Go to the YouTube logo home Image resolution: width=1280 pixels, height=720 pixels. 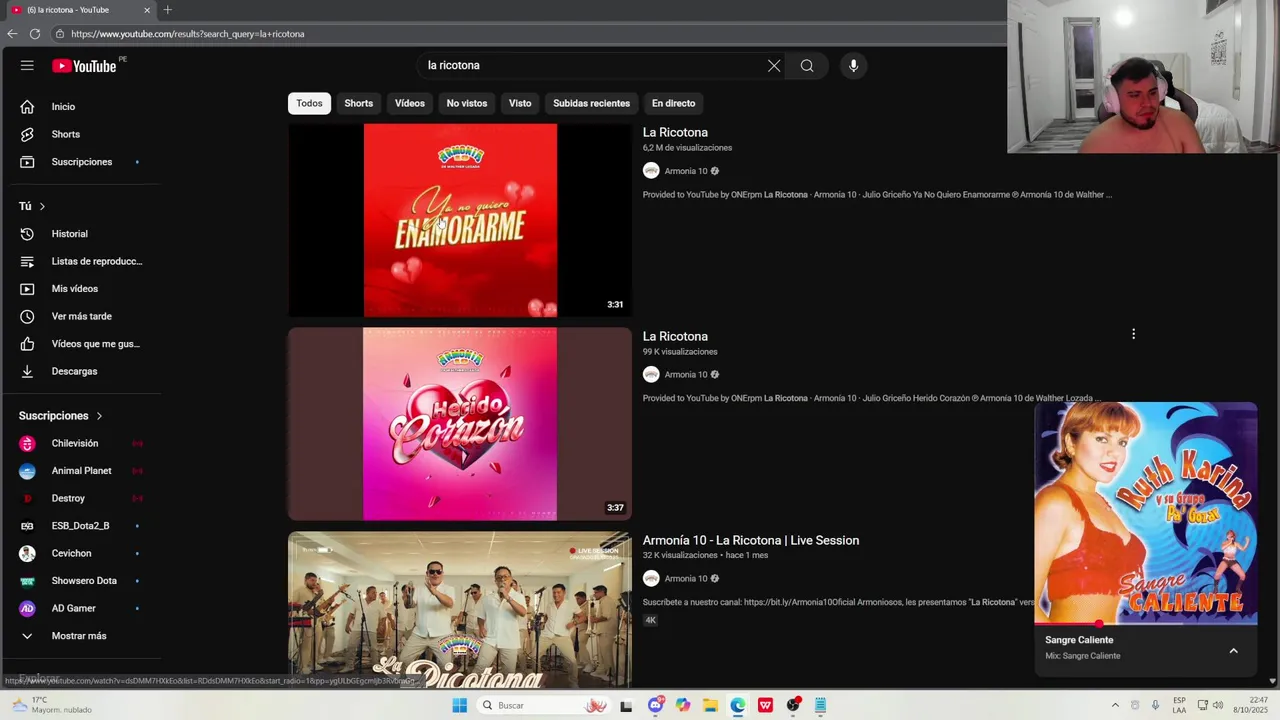click(85, 66)
